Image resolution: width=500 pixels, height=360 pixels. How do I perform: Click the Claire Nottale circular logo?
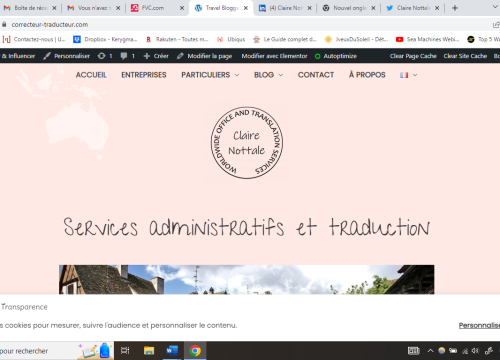pyautogui.click(x=247, y=143)
